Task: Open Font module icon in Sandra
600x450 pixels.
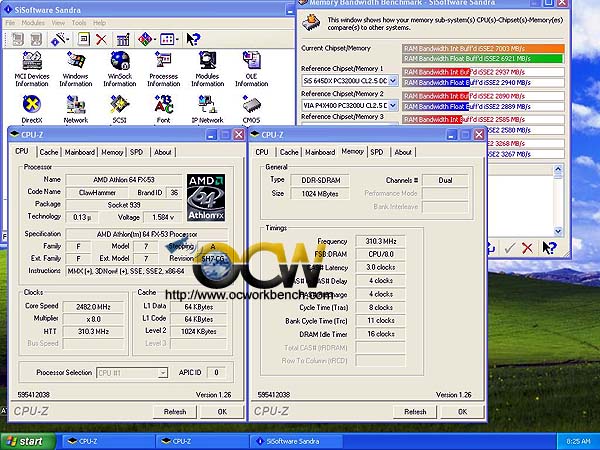Action: click(x=164, y=109)
